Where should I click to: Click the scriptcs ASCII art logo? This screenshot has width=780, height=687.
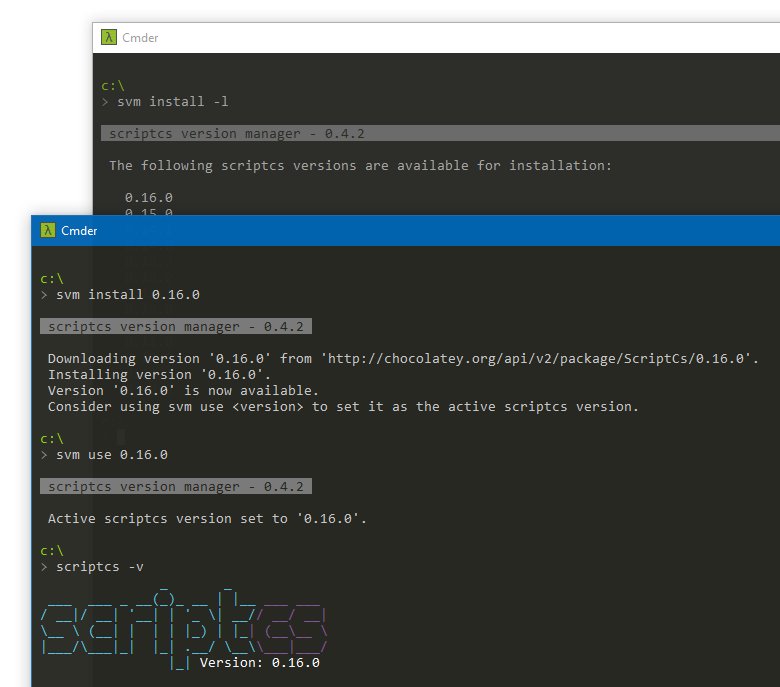tap(184, 628)
